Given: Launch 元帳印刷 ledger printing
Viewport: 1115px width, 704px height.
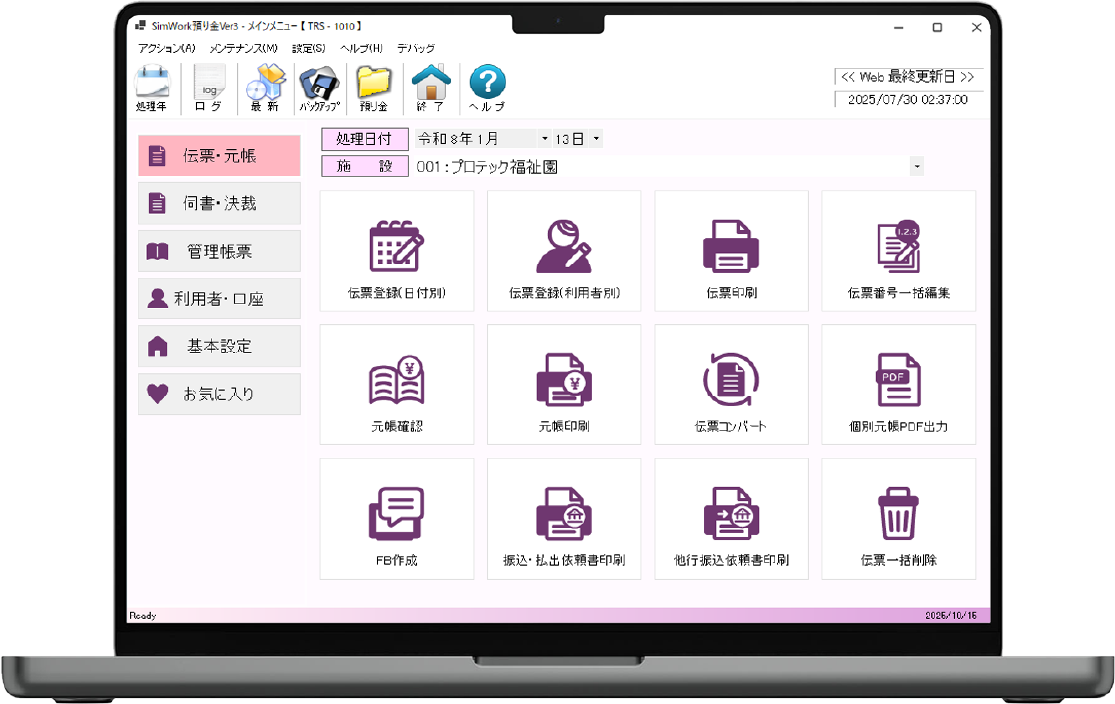Looking at the screenshot, I should (564, 385).
